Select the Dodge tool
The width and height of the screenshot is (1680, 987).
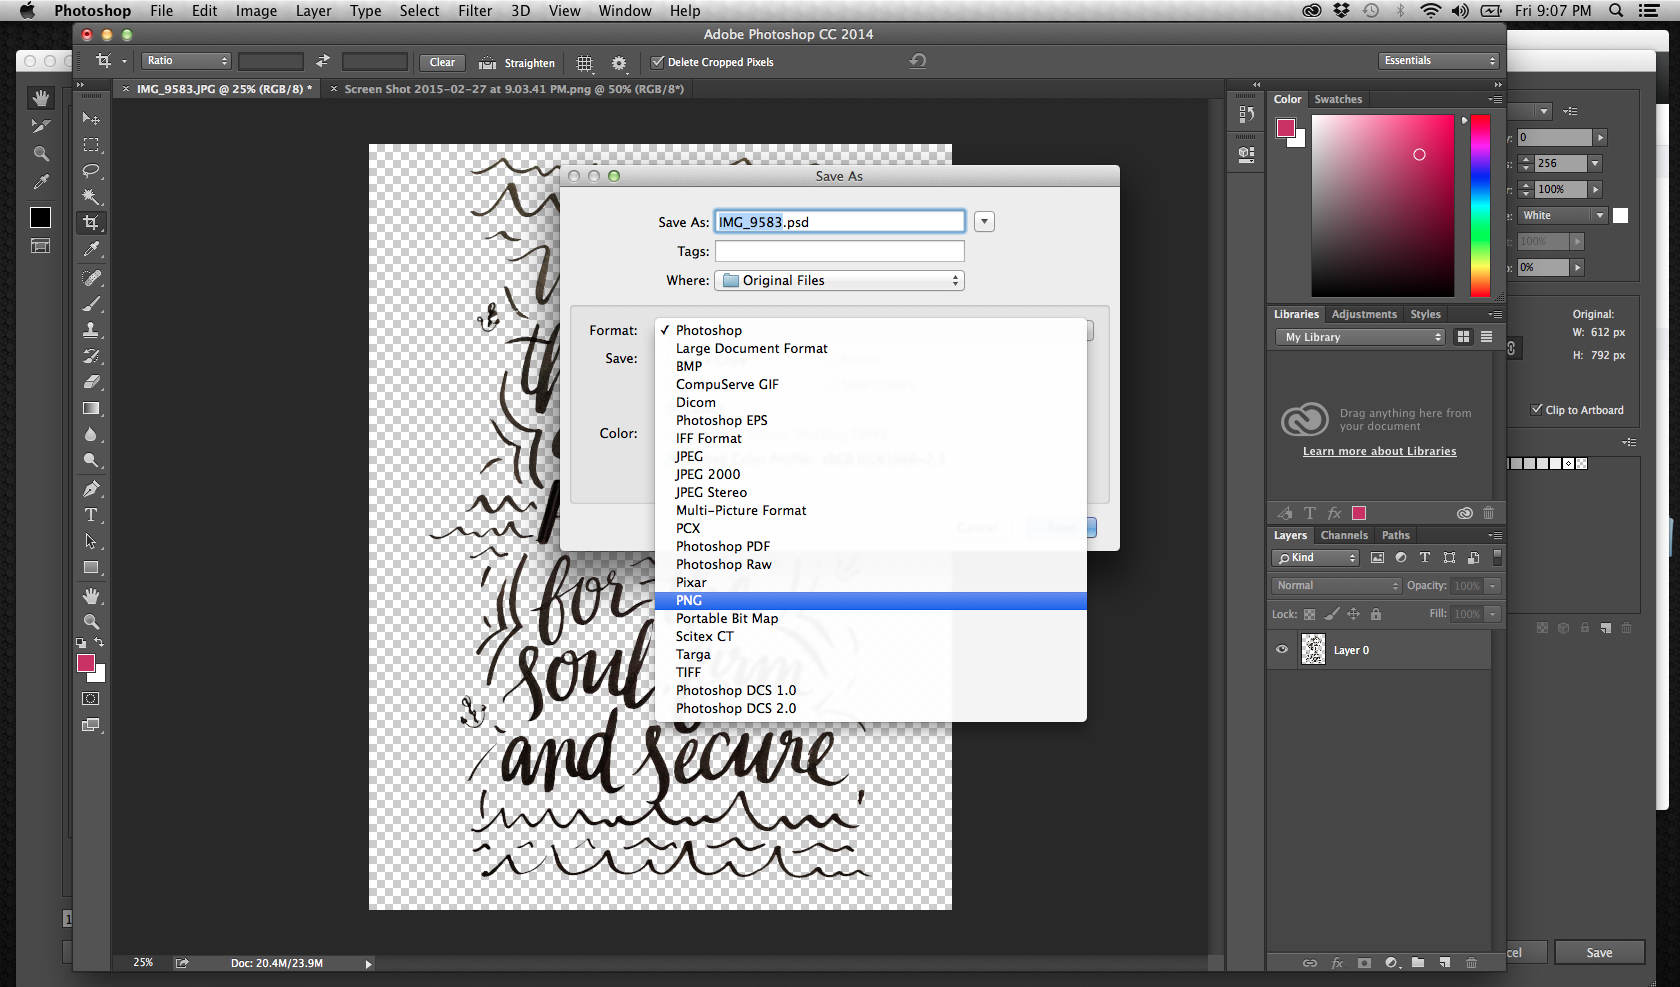tap(91, 460)
